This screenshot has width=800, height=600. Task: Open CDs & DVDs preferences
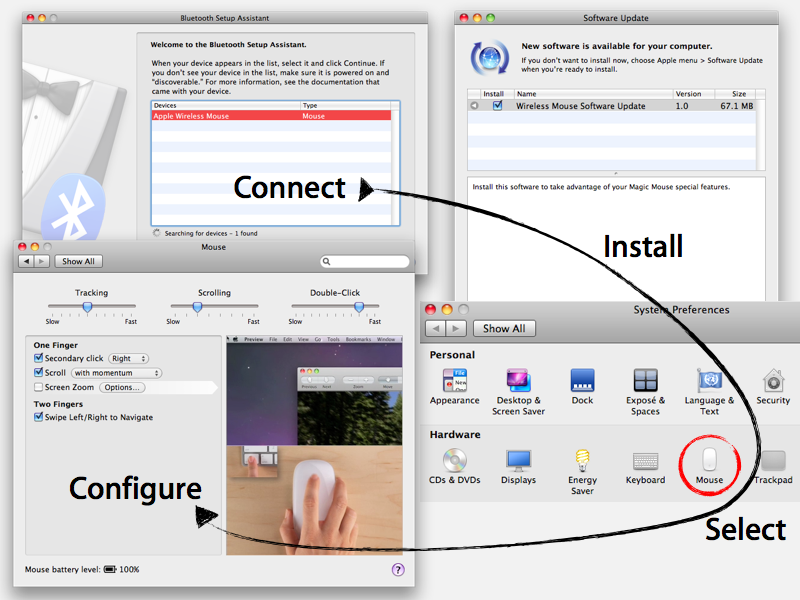(x=455, y=466)
